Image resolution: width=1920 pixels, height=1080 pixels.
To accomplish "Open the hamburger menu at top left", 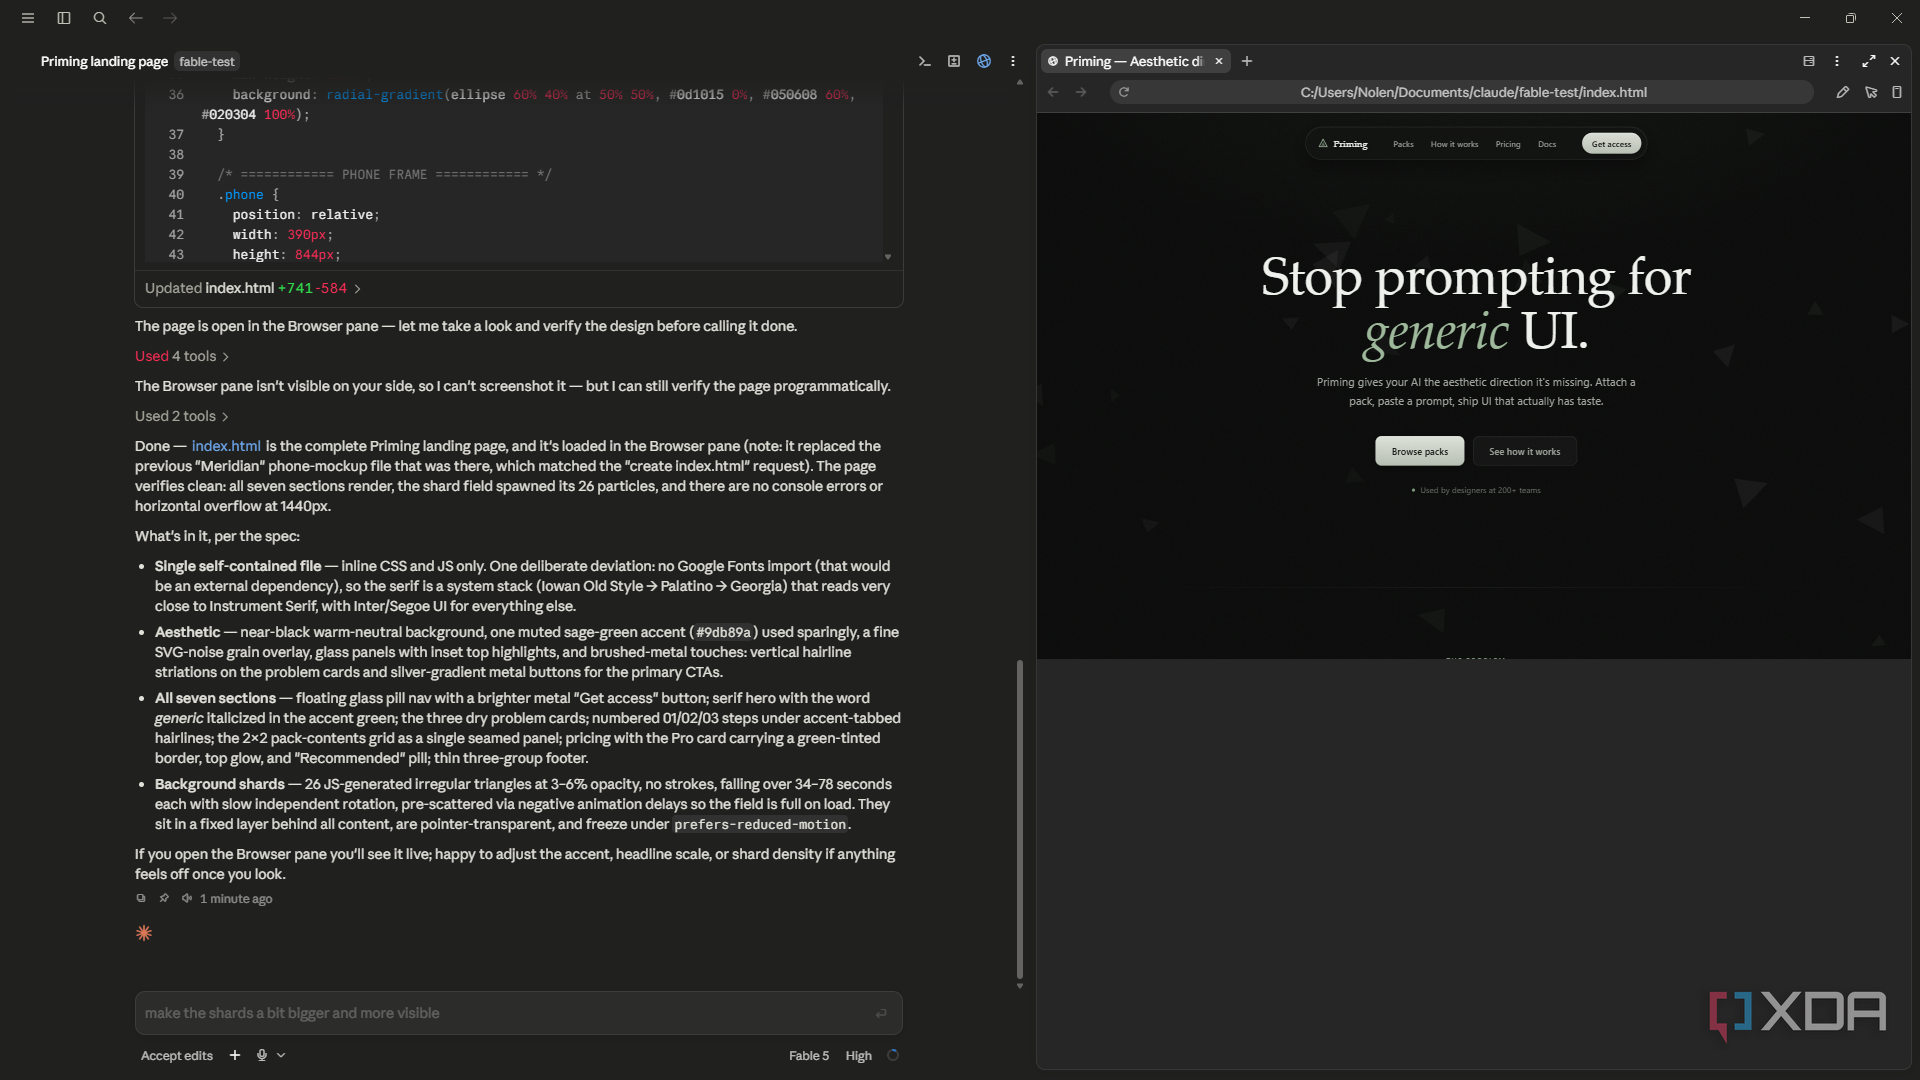I will 28,18.
